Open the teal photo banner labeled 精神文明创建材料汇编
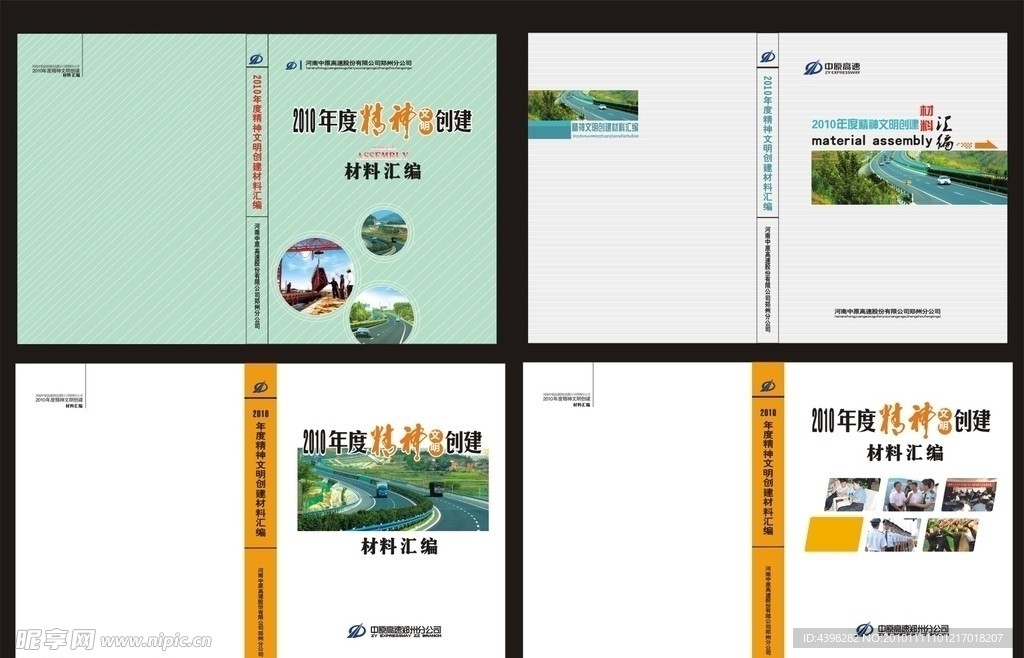Screen dimensions: 1024x658 (582, 128)
